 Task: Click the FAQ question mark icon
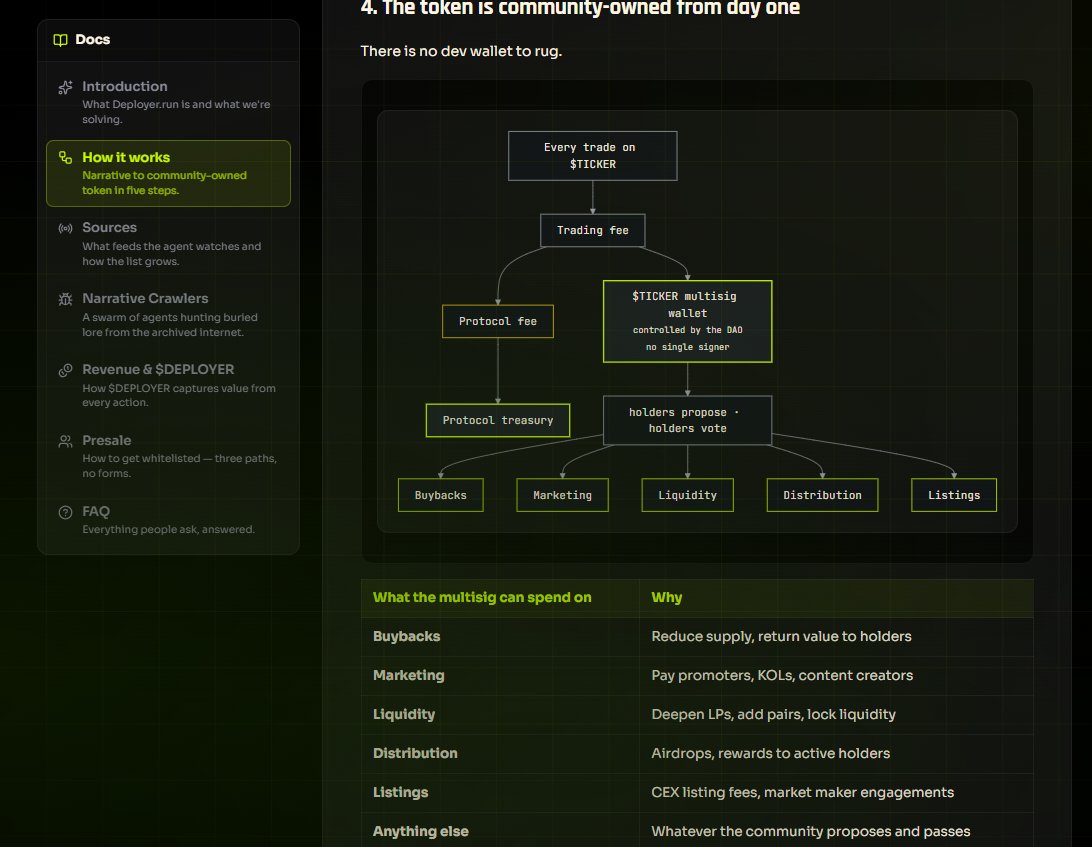65,512
